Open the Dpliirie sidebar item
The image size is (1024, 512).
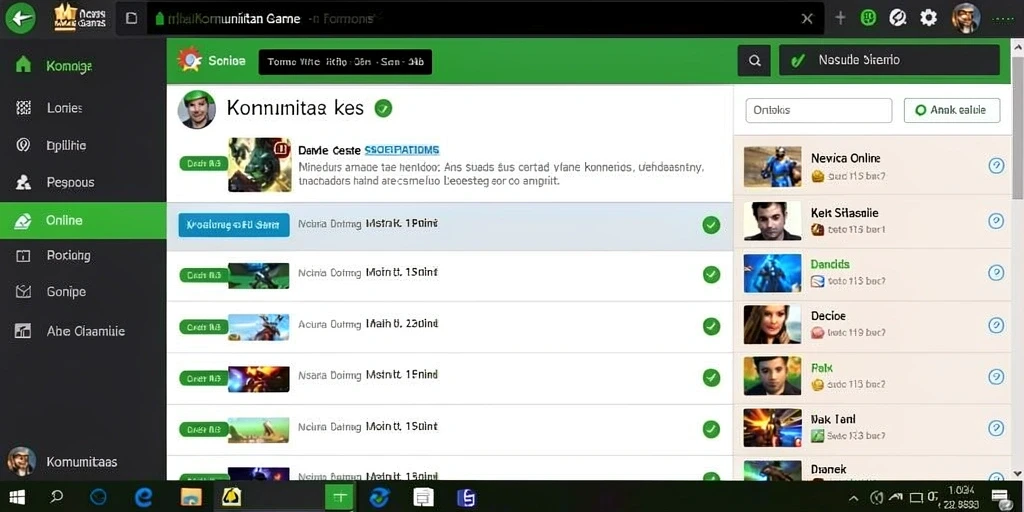pyautogui.click(x=83, y=145)
